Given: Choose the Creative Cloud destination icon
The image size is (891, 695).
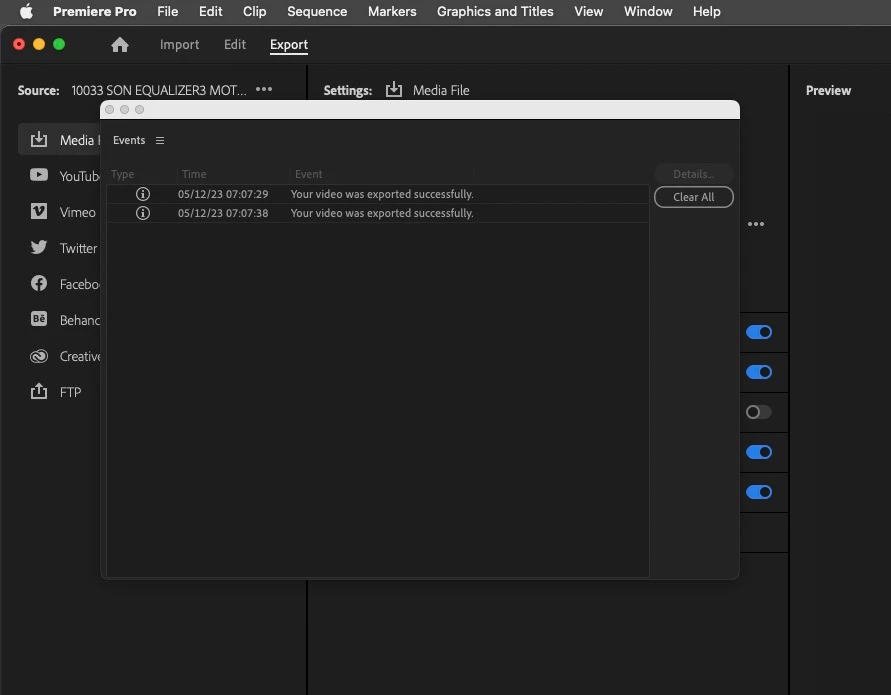Looking at the screenshot, I should (x=39, y=356).
